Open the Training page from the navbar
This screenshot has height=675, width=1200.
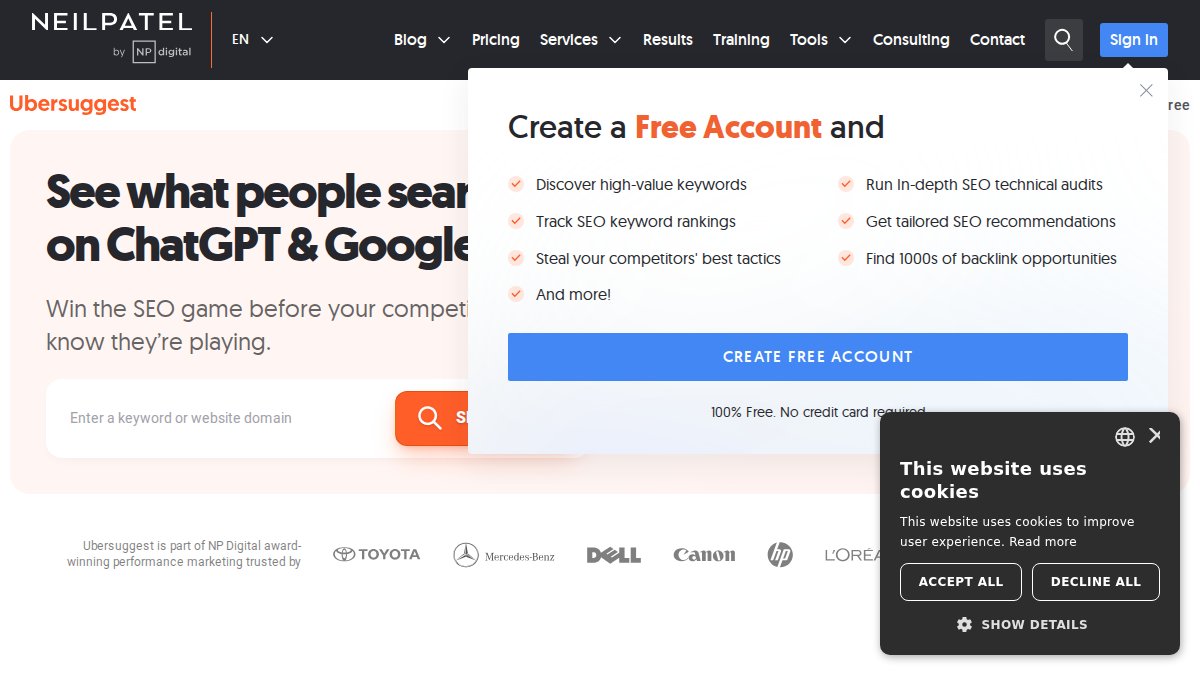point(741,40)
